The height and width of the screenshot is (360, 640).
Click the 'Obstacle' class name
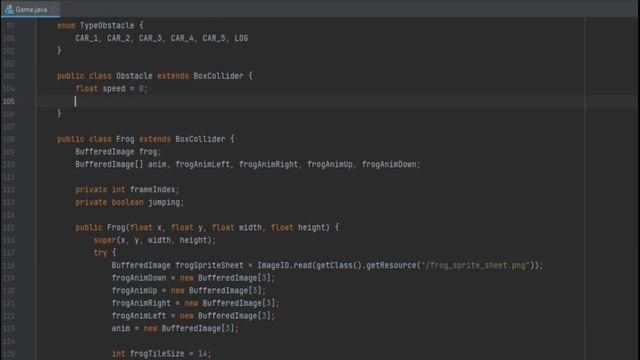(134, 76)
